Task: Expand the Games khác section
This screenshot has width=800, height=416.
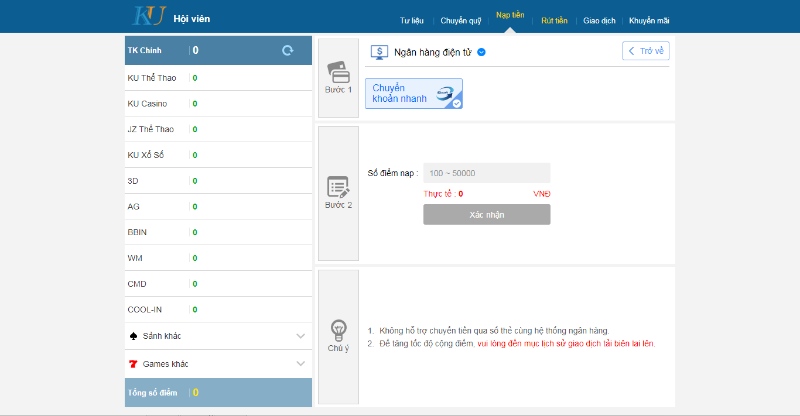Action: pyautogui.click(x=300, y=363)
